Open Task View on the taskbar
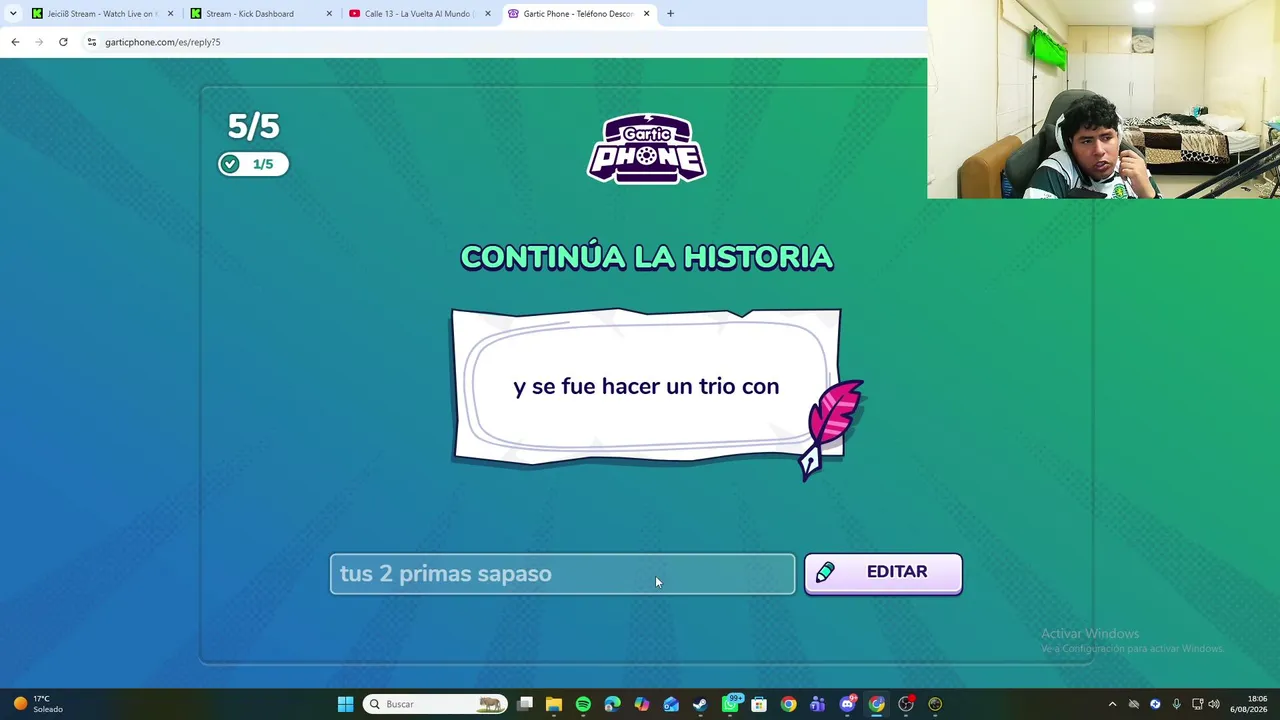1280x720 pixels. pyautogui.click(x=525, y=704)
